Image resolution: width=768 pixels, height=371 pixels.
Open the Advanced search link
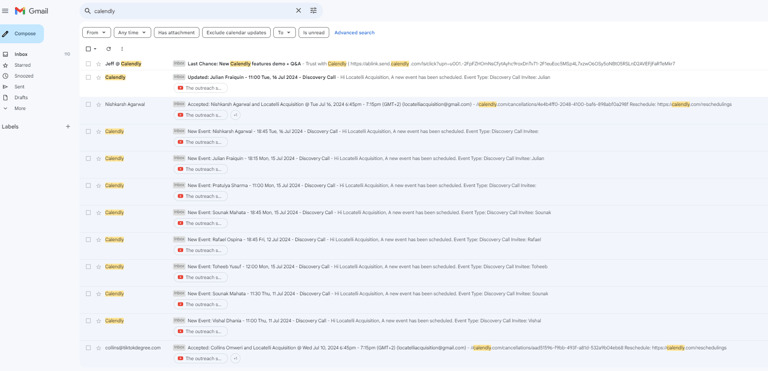click(x=354, y=32)
